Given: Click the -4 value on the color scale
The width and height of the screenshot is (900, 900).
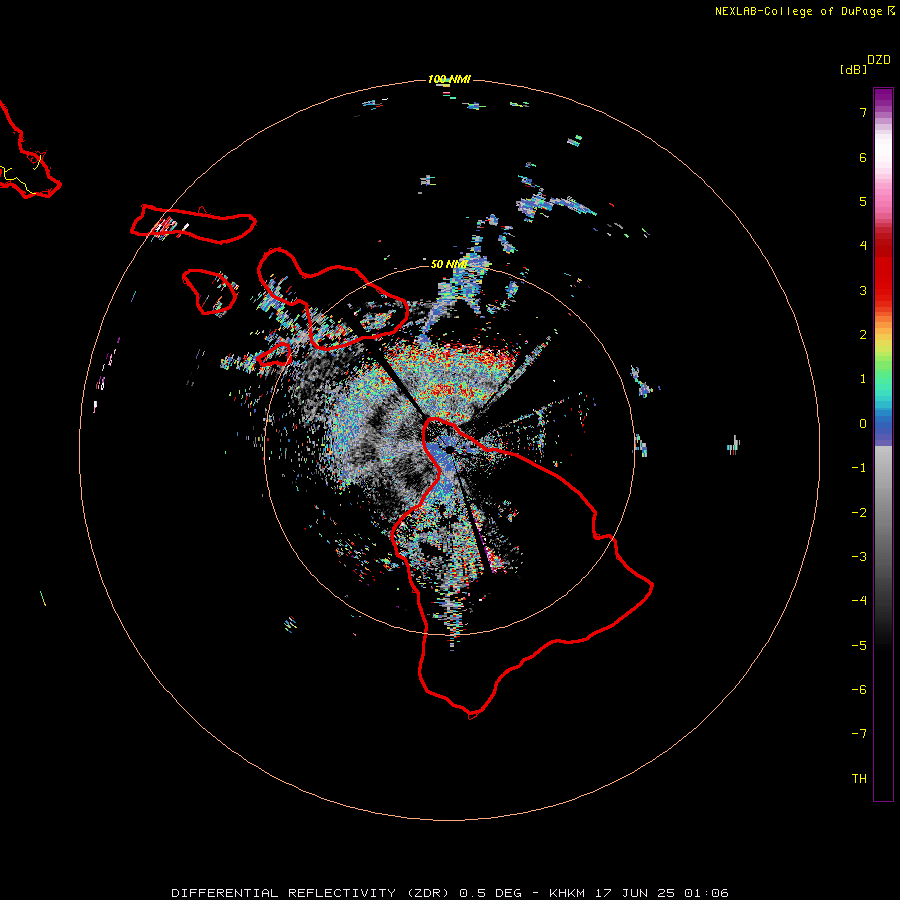Looking at the screenshot, I should 859,600.
